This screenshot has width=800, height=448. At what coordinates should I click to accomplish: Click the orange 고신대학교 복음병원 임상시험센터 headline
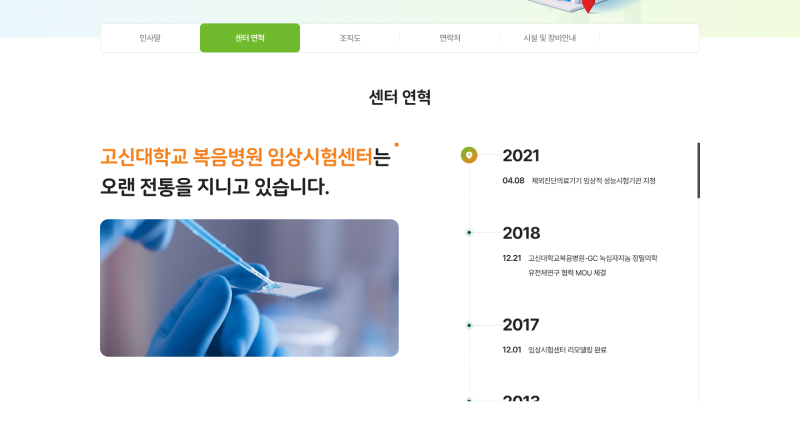[x=237, y=156]
